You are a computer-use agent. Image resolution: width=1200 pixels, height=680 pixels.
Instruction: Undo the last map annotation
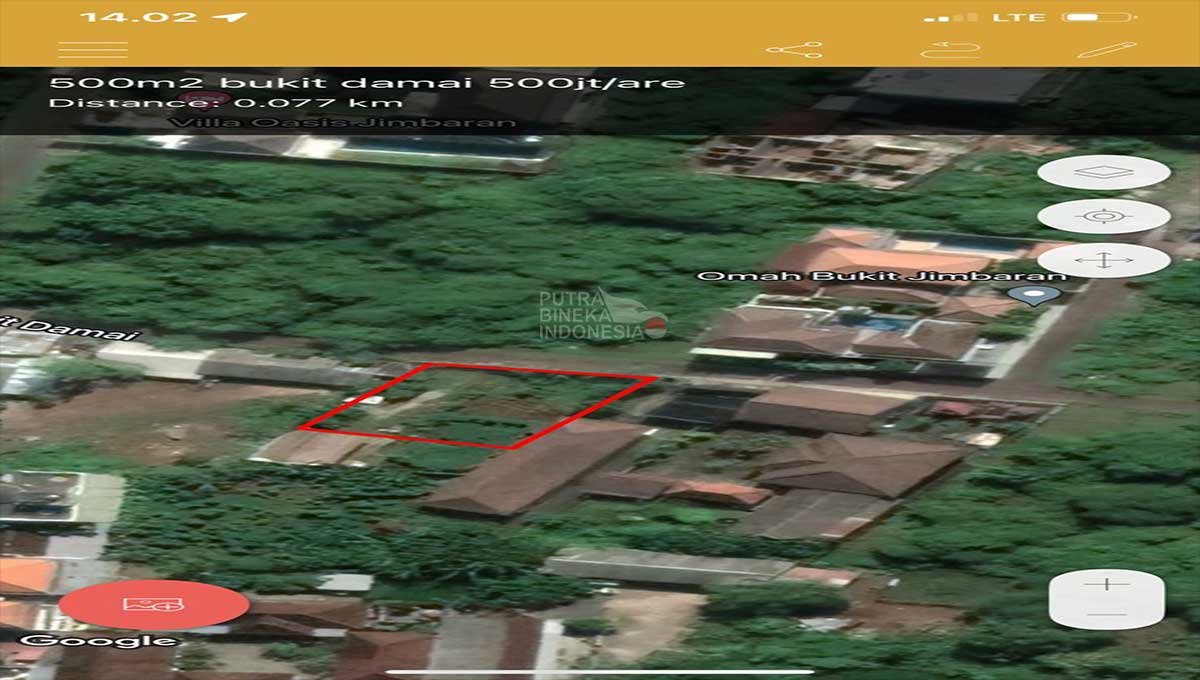tap(948, 47)
